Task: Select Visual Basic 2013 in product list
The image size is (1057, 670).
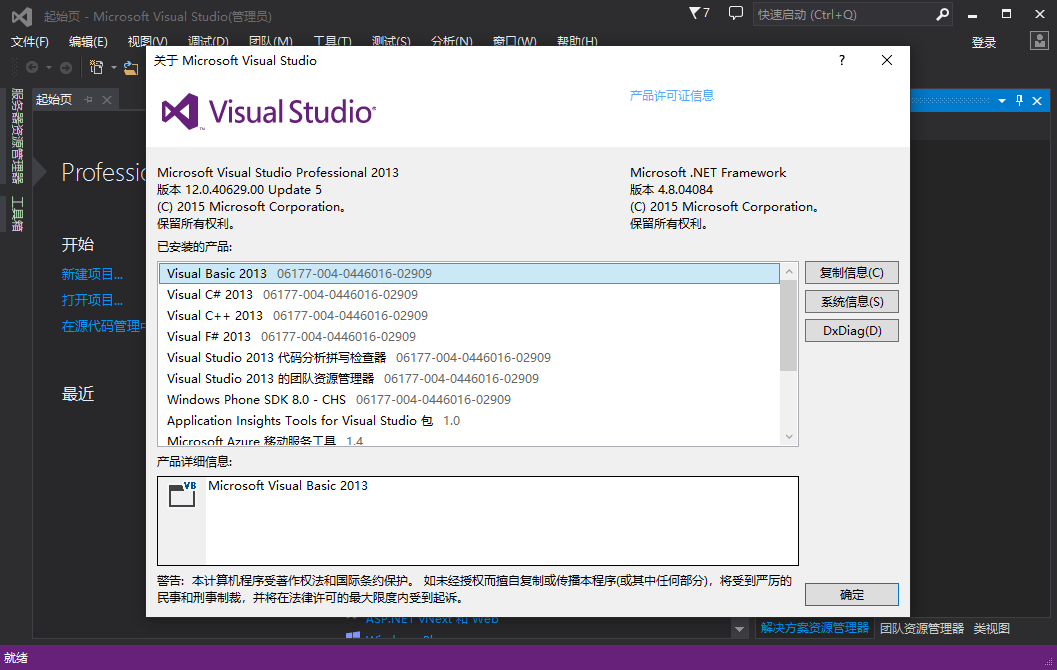Action: pos(469,274)
